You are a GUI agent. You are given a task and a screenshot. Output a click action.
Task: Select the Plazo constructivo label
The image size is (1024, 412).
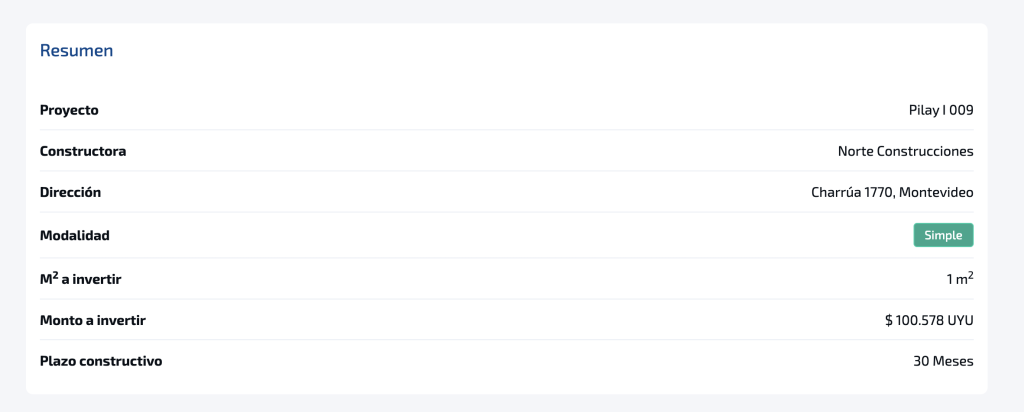pos(101,361)
